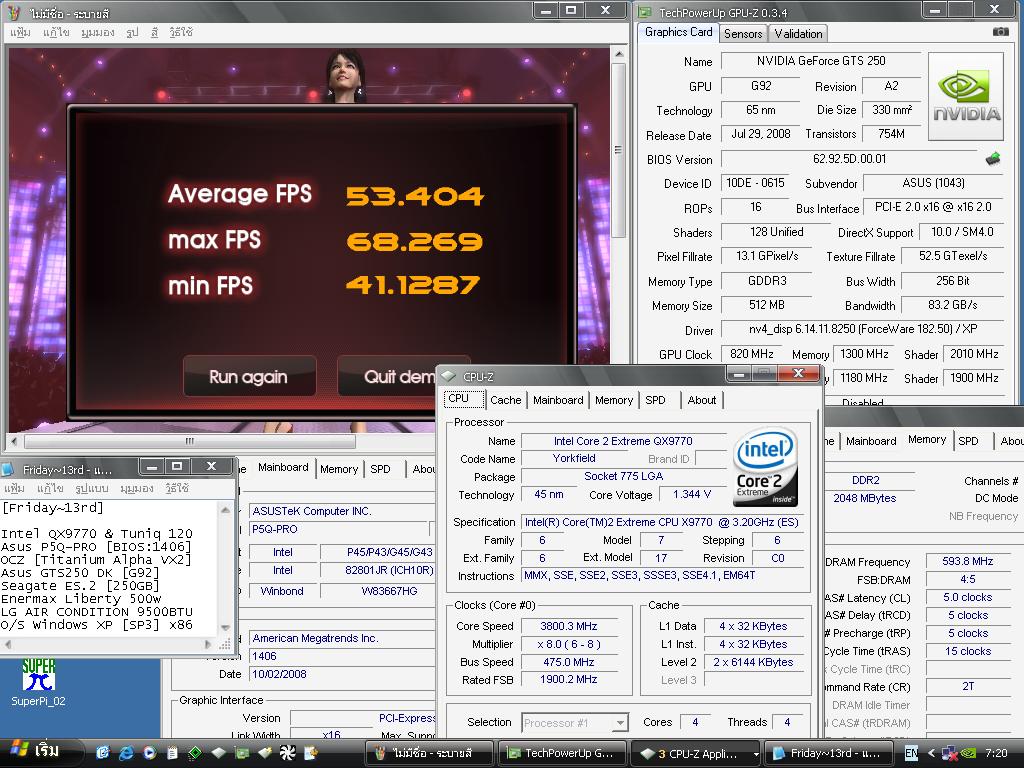
Task: Click Paint horizontal scrollbar left arrow
Action: tap(14, 441)
